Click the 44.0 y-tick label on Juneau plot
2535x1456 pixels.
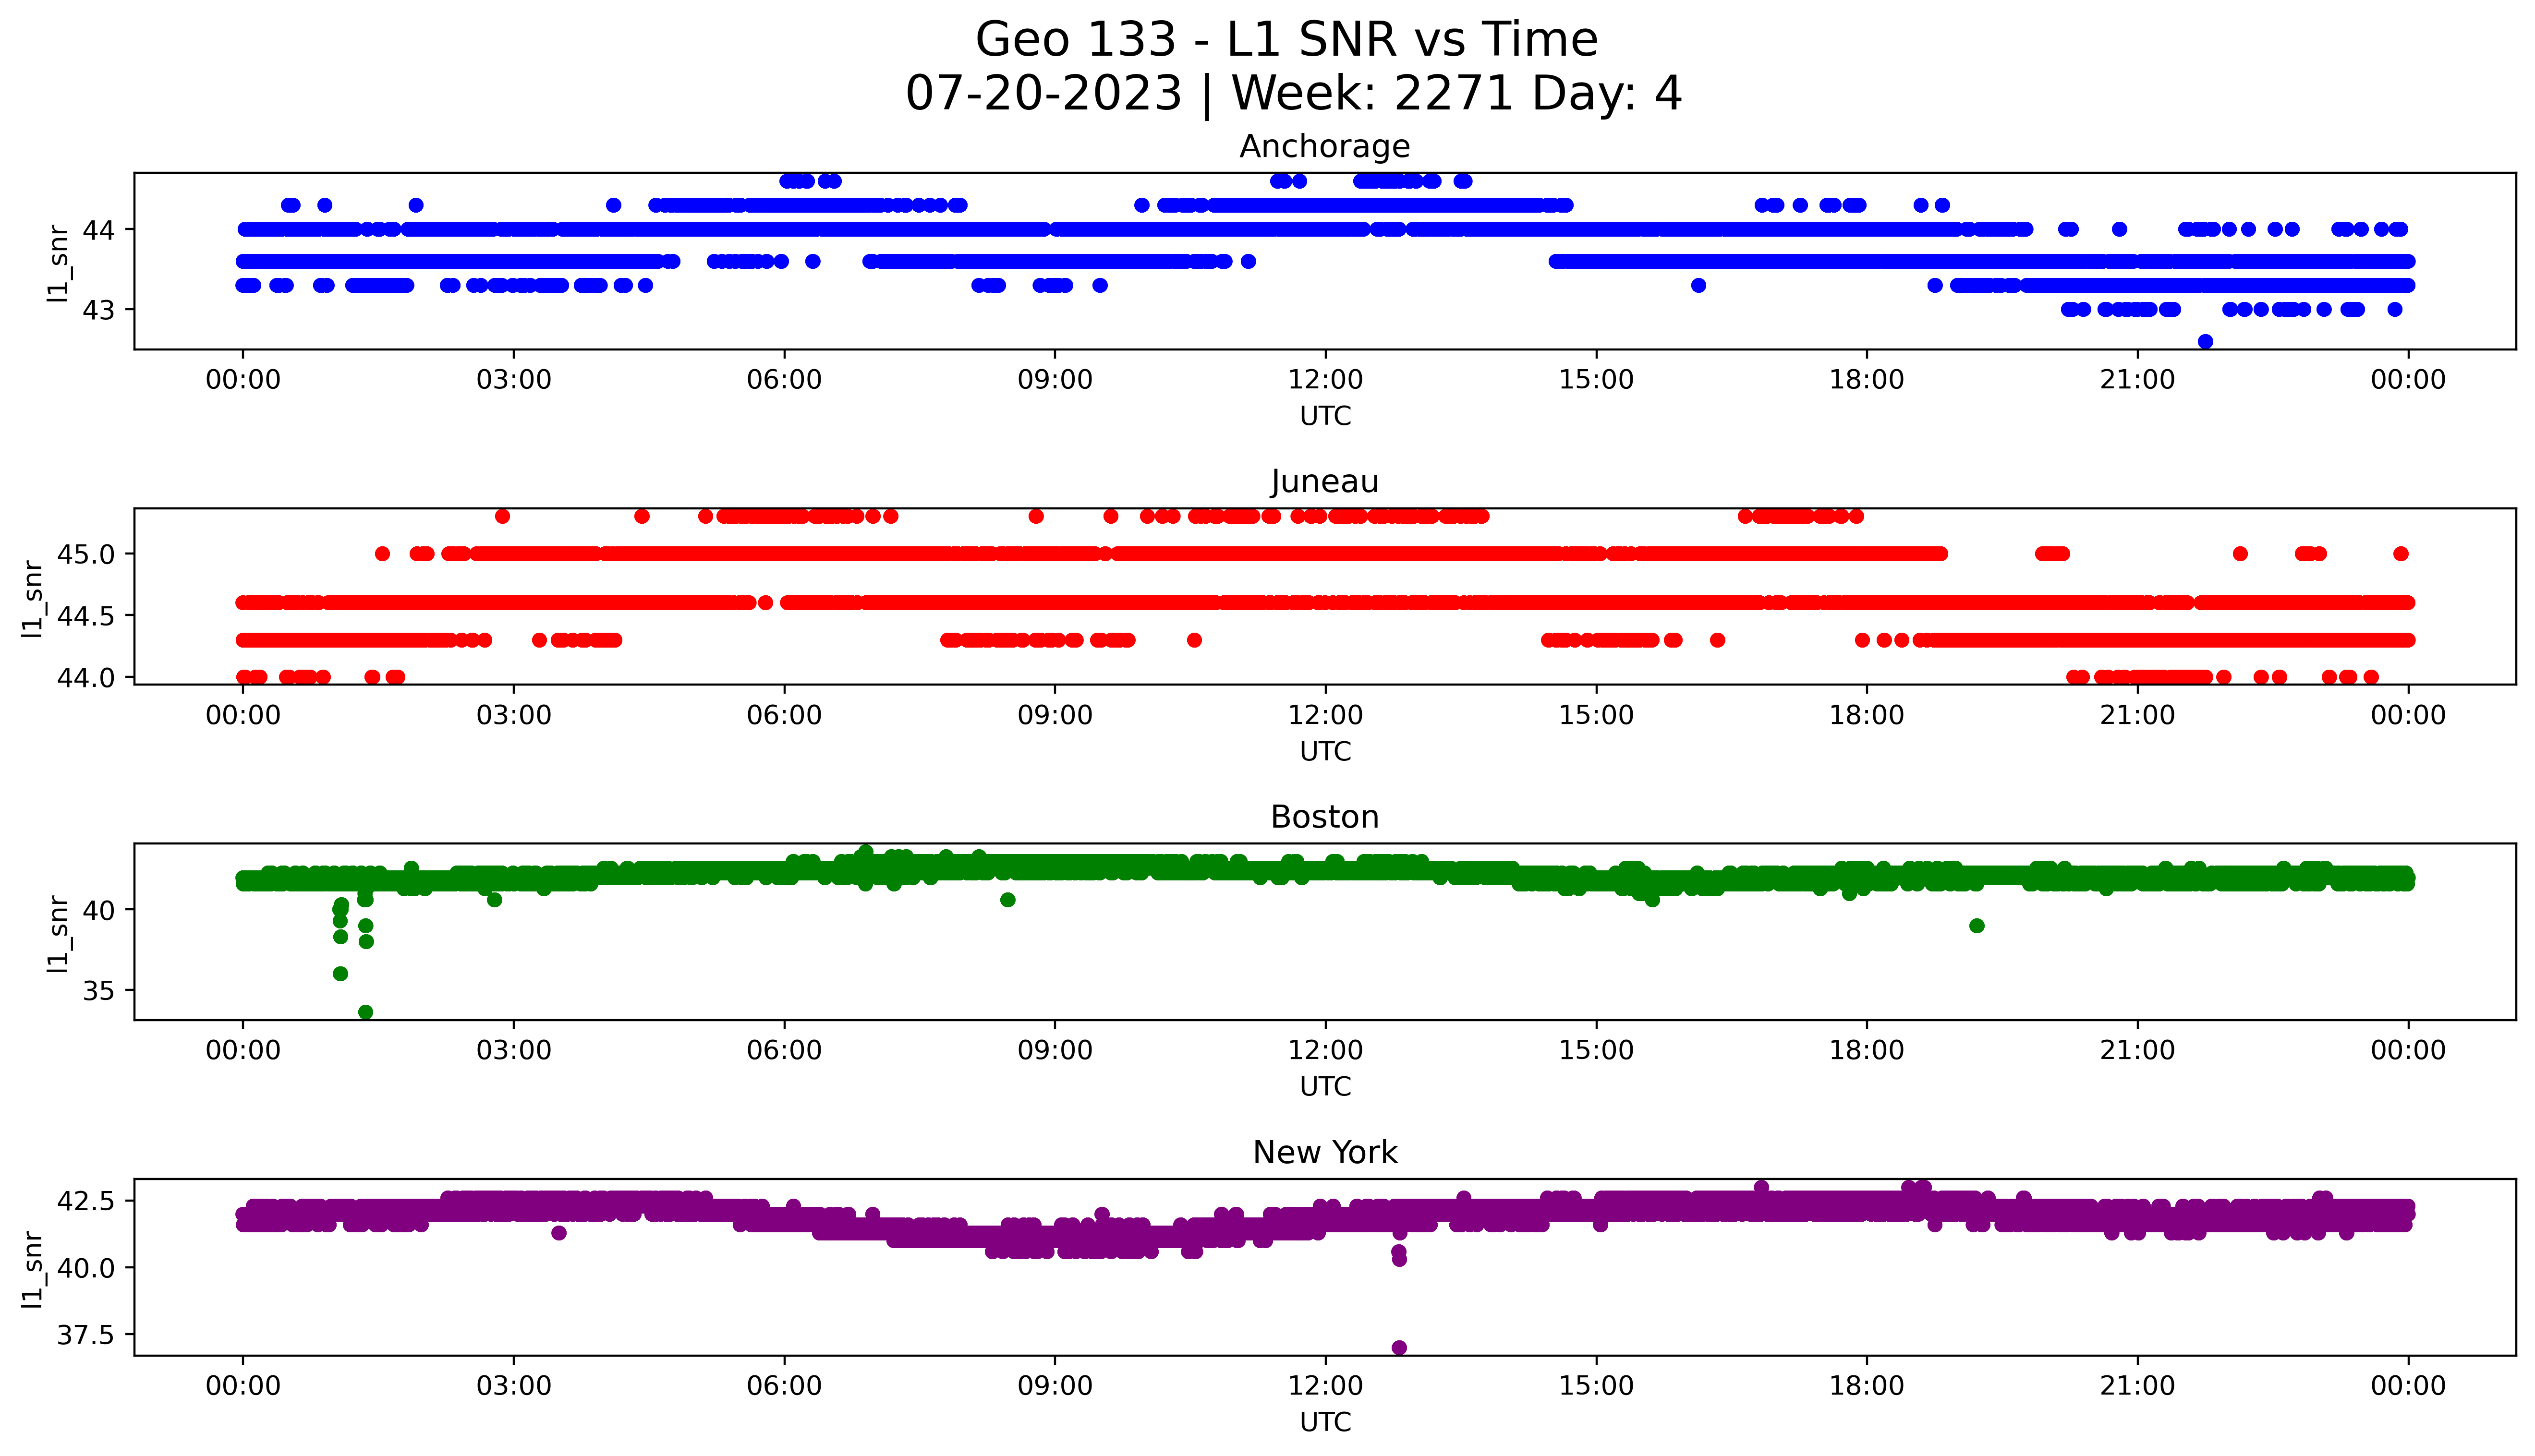(x=86, y=677)
